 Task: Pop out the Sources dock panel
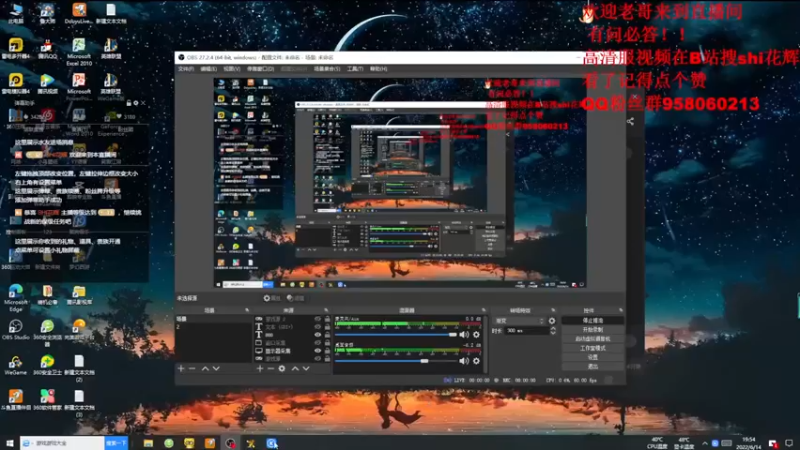pos(327,310)
